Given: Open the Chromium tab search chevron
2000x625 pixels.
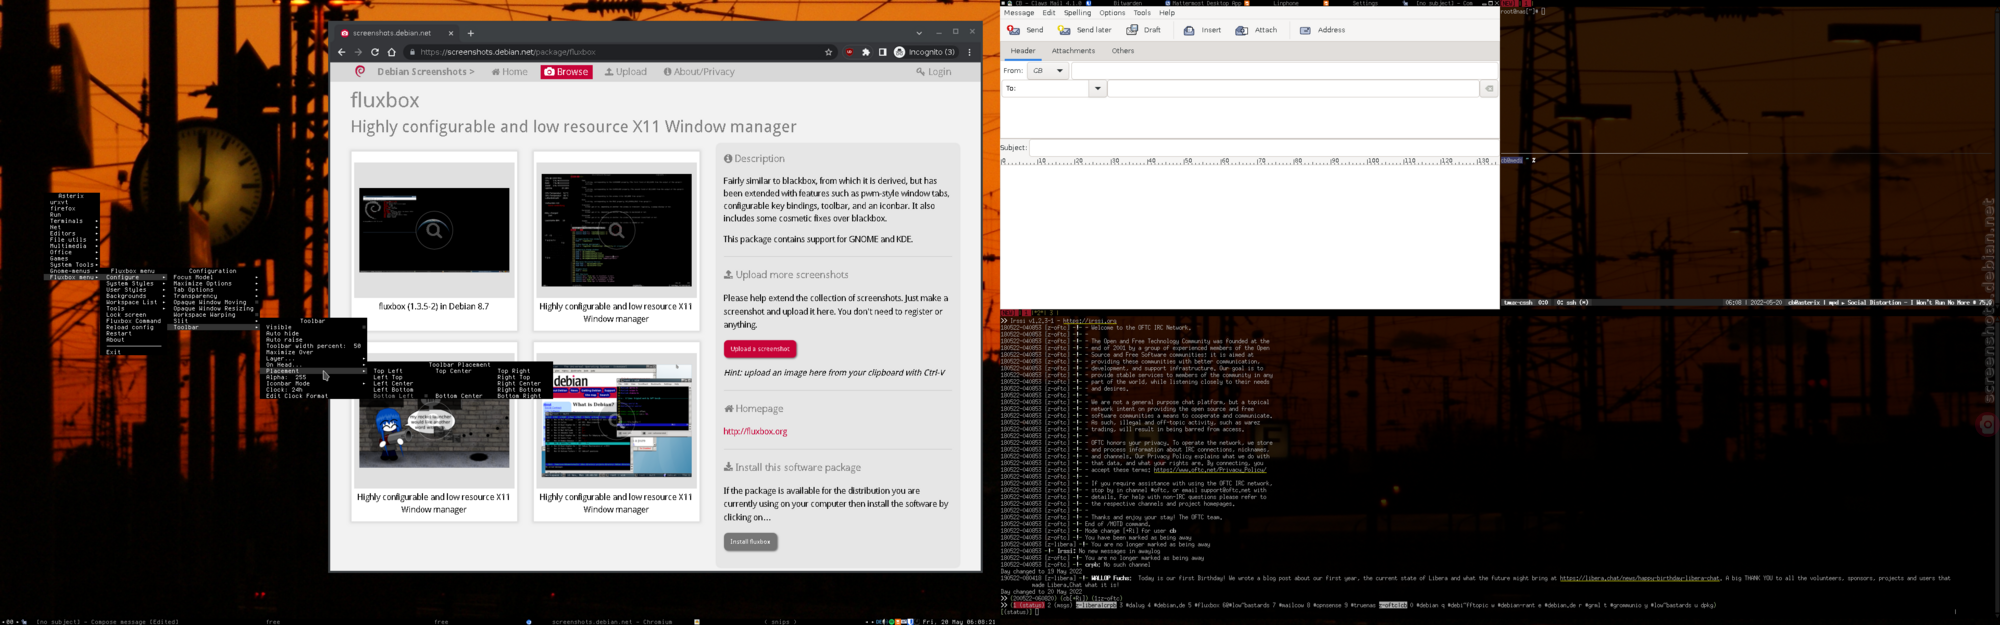Looking at the screenshot, I should (x=919, y=32).
